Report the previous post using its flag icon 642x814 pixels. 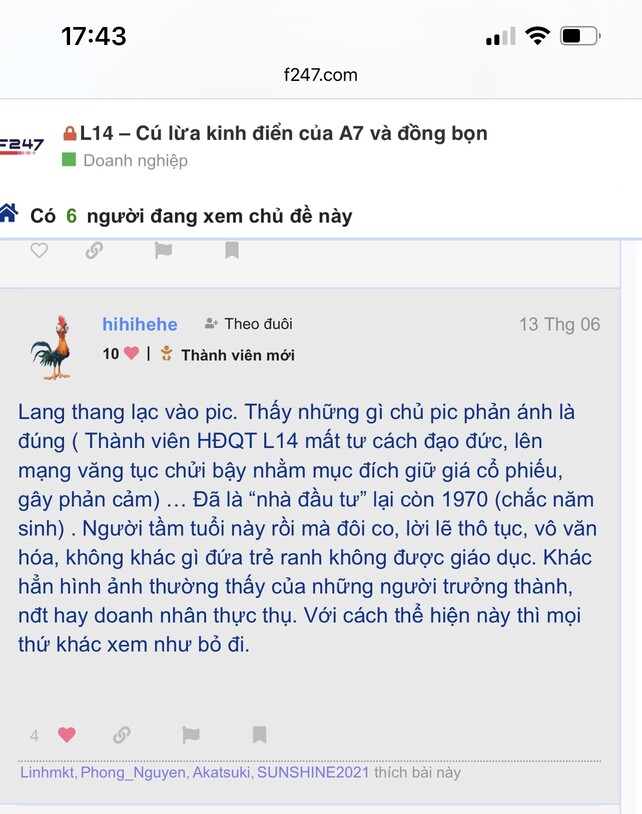[163, 250]
